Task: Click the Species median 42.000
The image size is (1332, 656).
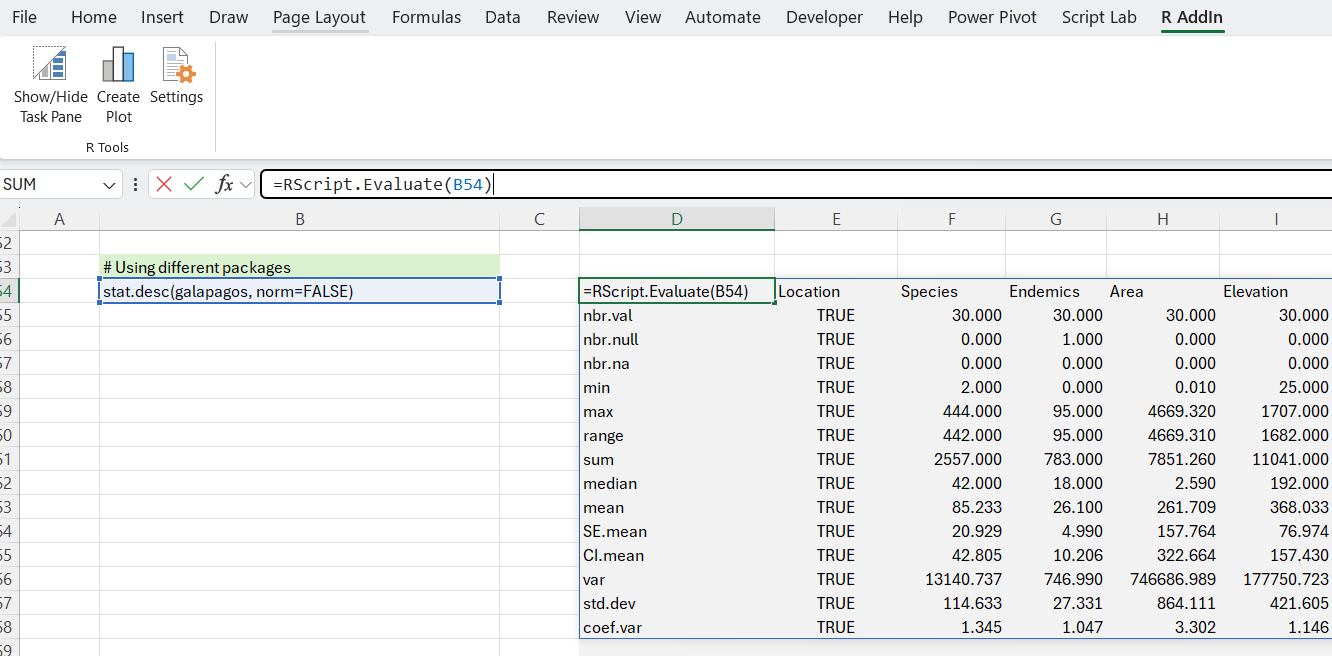Action: click(x=952, y=483)
